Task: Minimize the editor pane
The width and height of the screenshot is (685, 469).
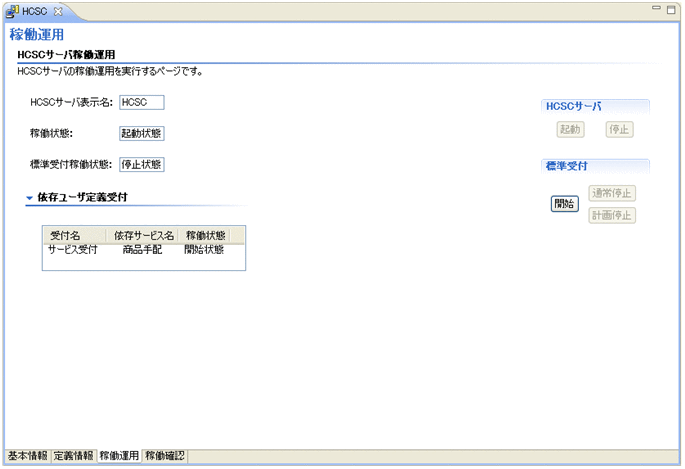Action: coord(656,8)
